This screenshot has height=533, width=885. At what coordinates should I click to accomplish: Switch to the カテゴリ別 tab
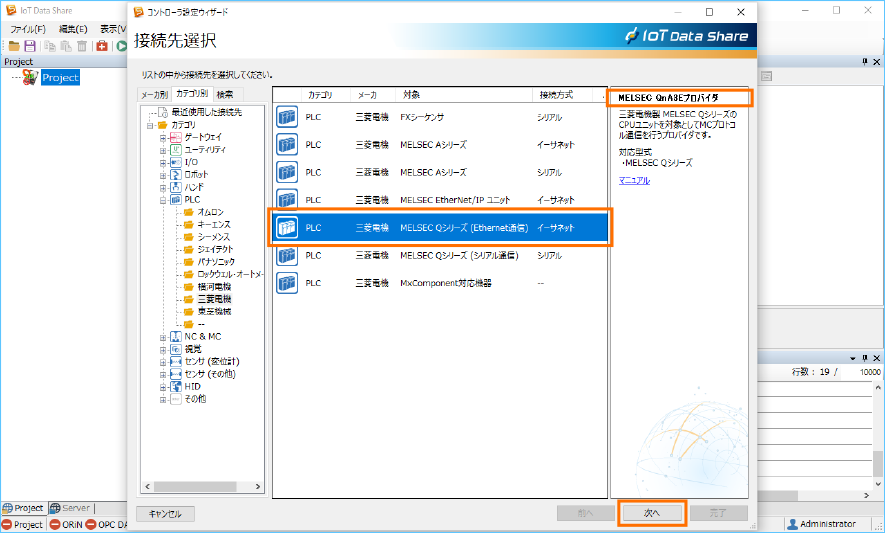pyautogui.click(x=192, y=93)
